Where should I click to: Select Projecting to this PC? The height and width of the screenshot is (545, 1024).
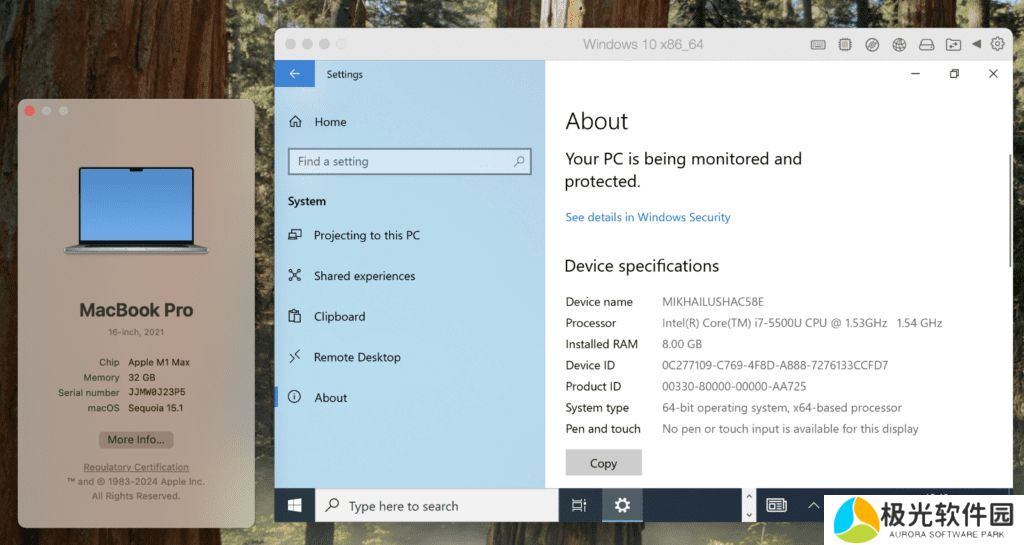(x=366, y=236)
